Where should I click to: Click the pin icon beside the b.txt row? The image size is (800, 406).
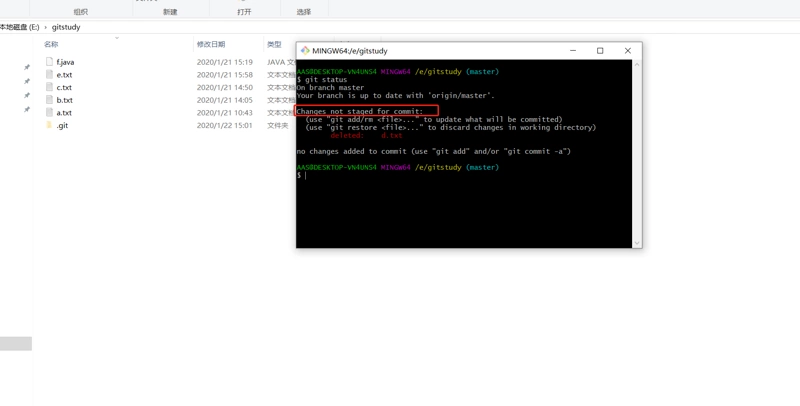[x=27, y=109]
